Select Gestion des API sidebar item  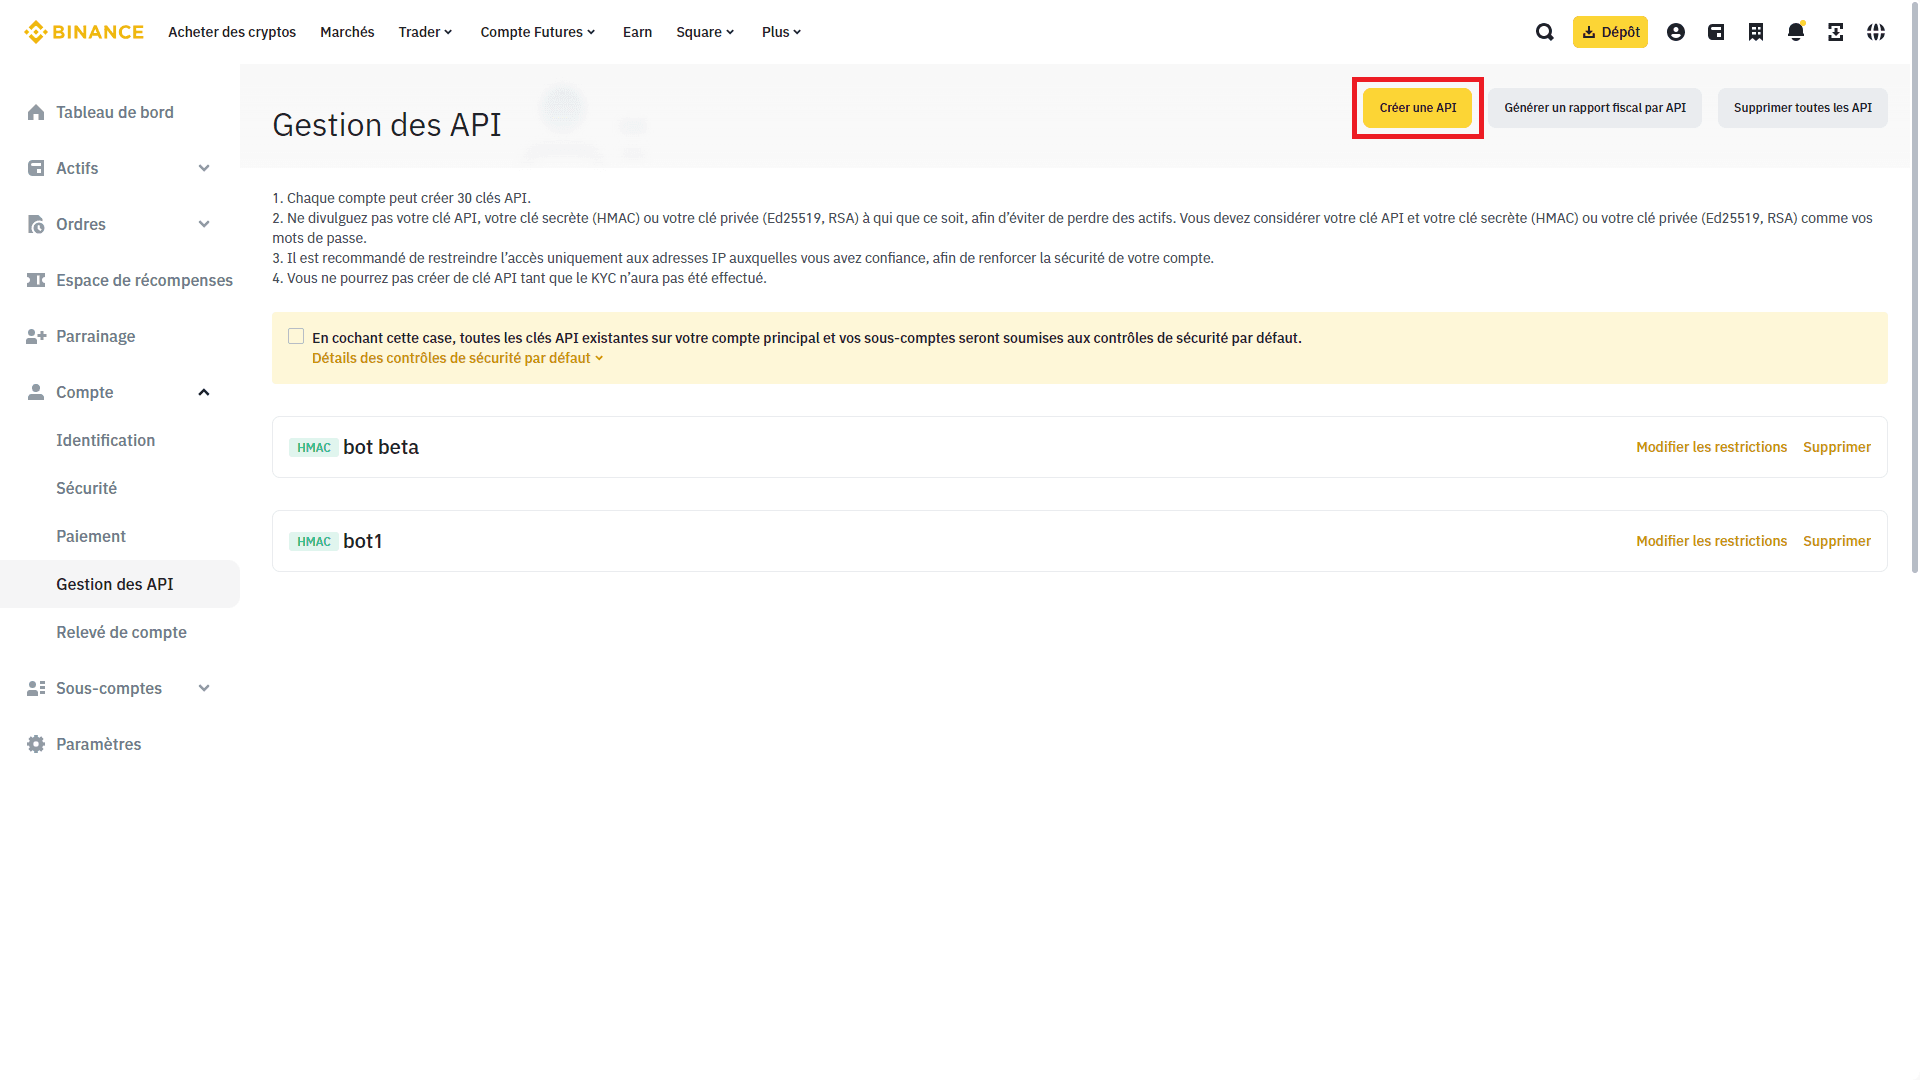(x=120, y=584)
